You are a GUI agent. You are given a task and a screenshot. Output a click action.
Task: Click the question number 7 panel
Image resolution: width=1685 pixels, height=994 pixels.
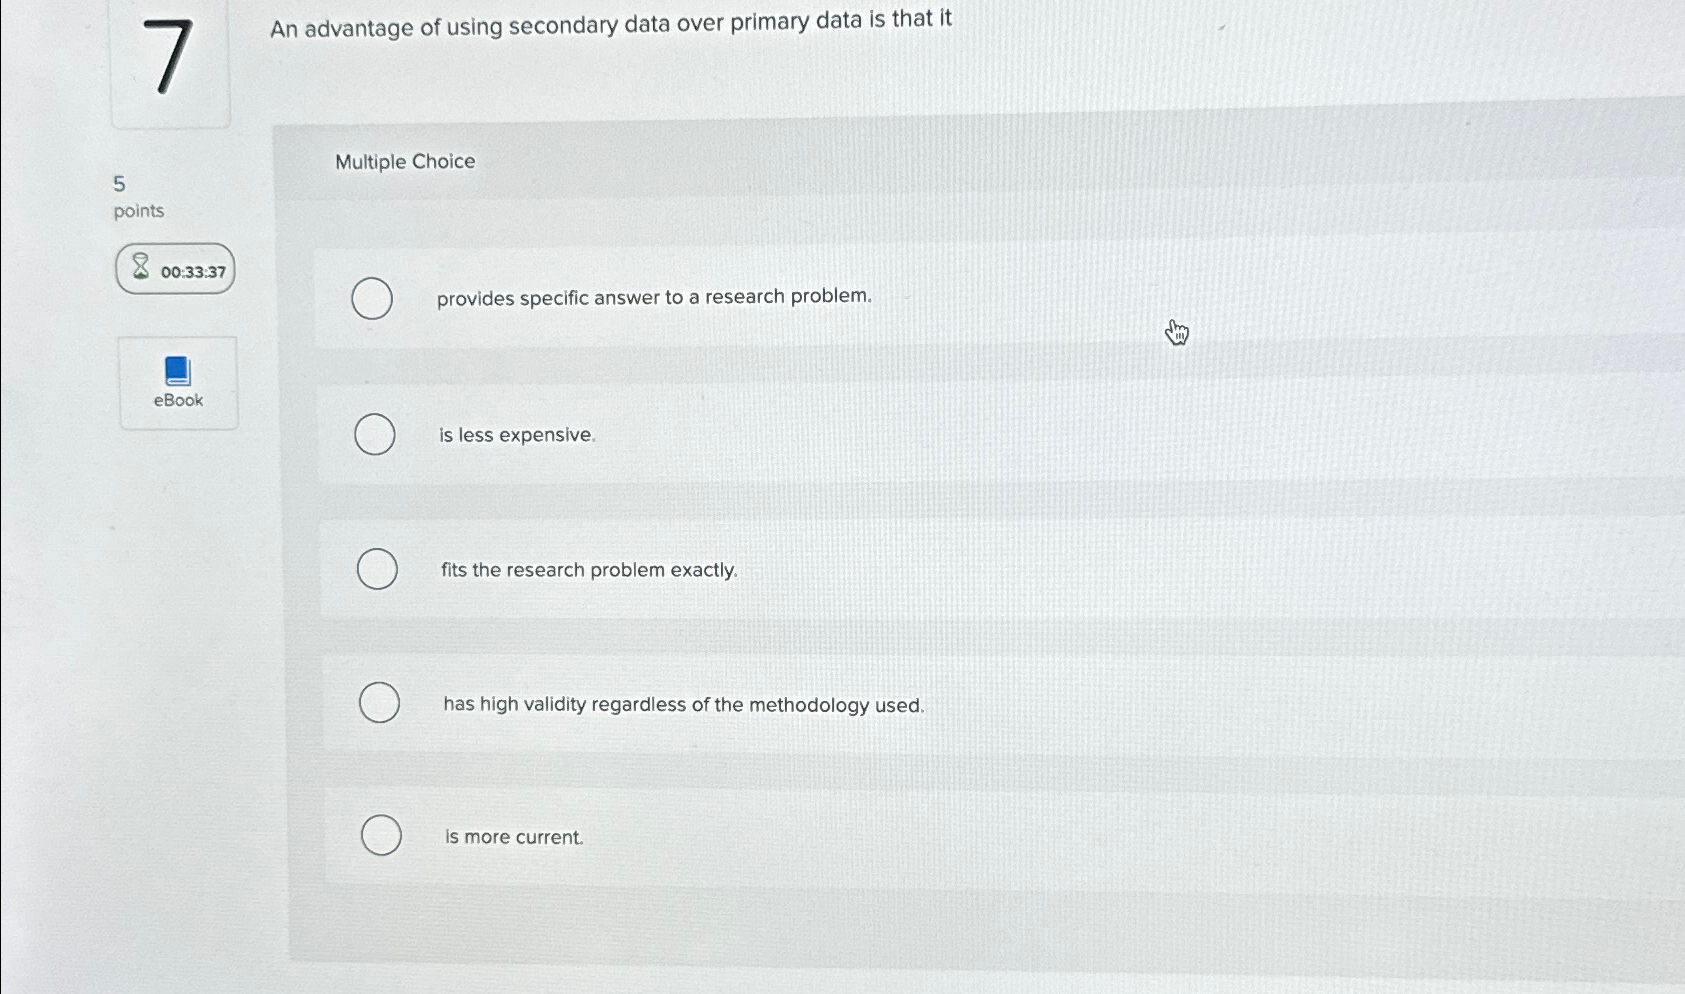pyautogui.click(x=170, y=63)
